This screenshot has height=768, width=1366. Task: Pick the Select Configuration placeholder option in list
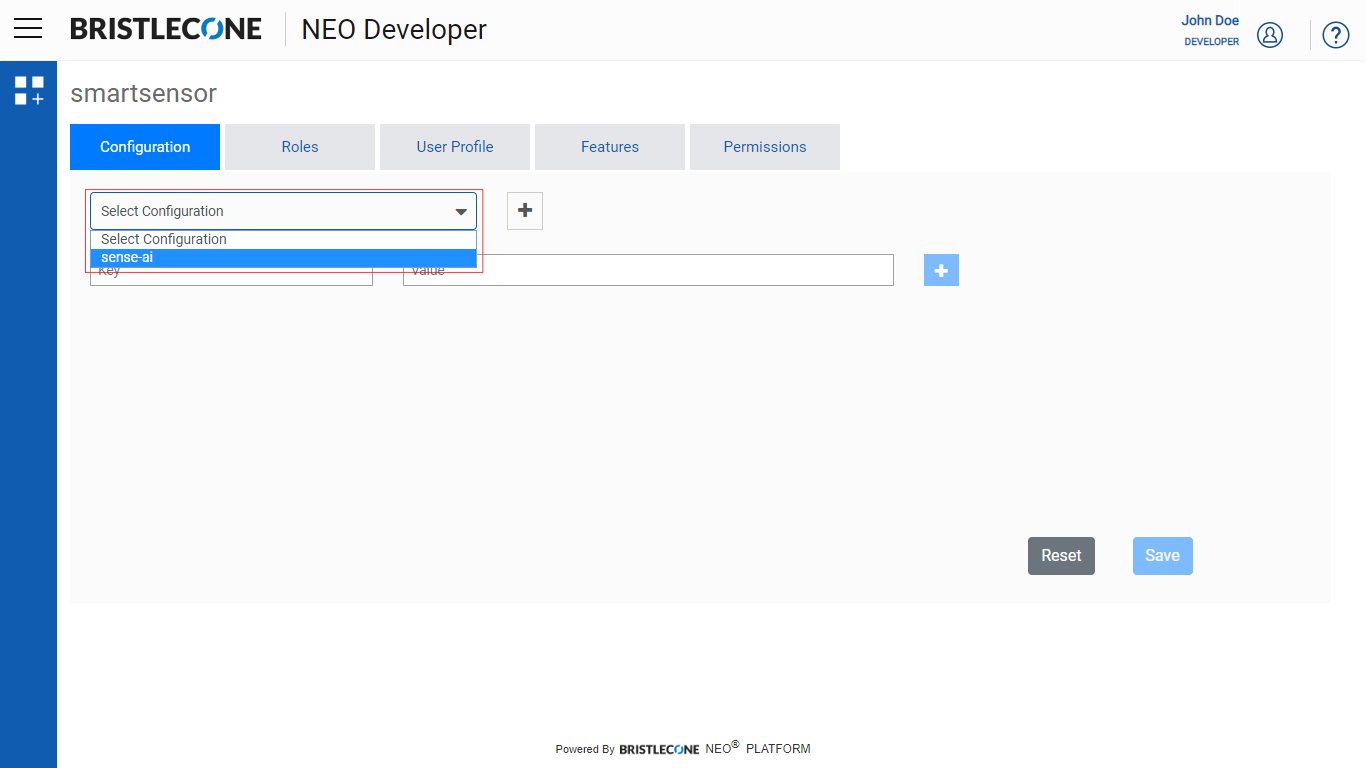(x=283, y=239)
